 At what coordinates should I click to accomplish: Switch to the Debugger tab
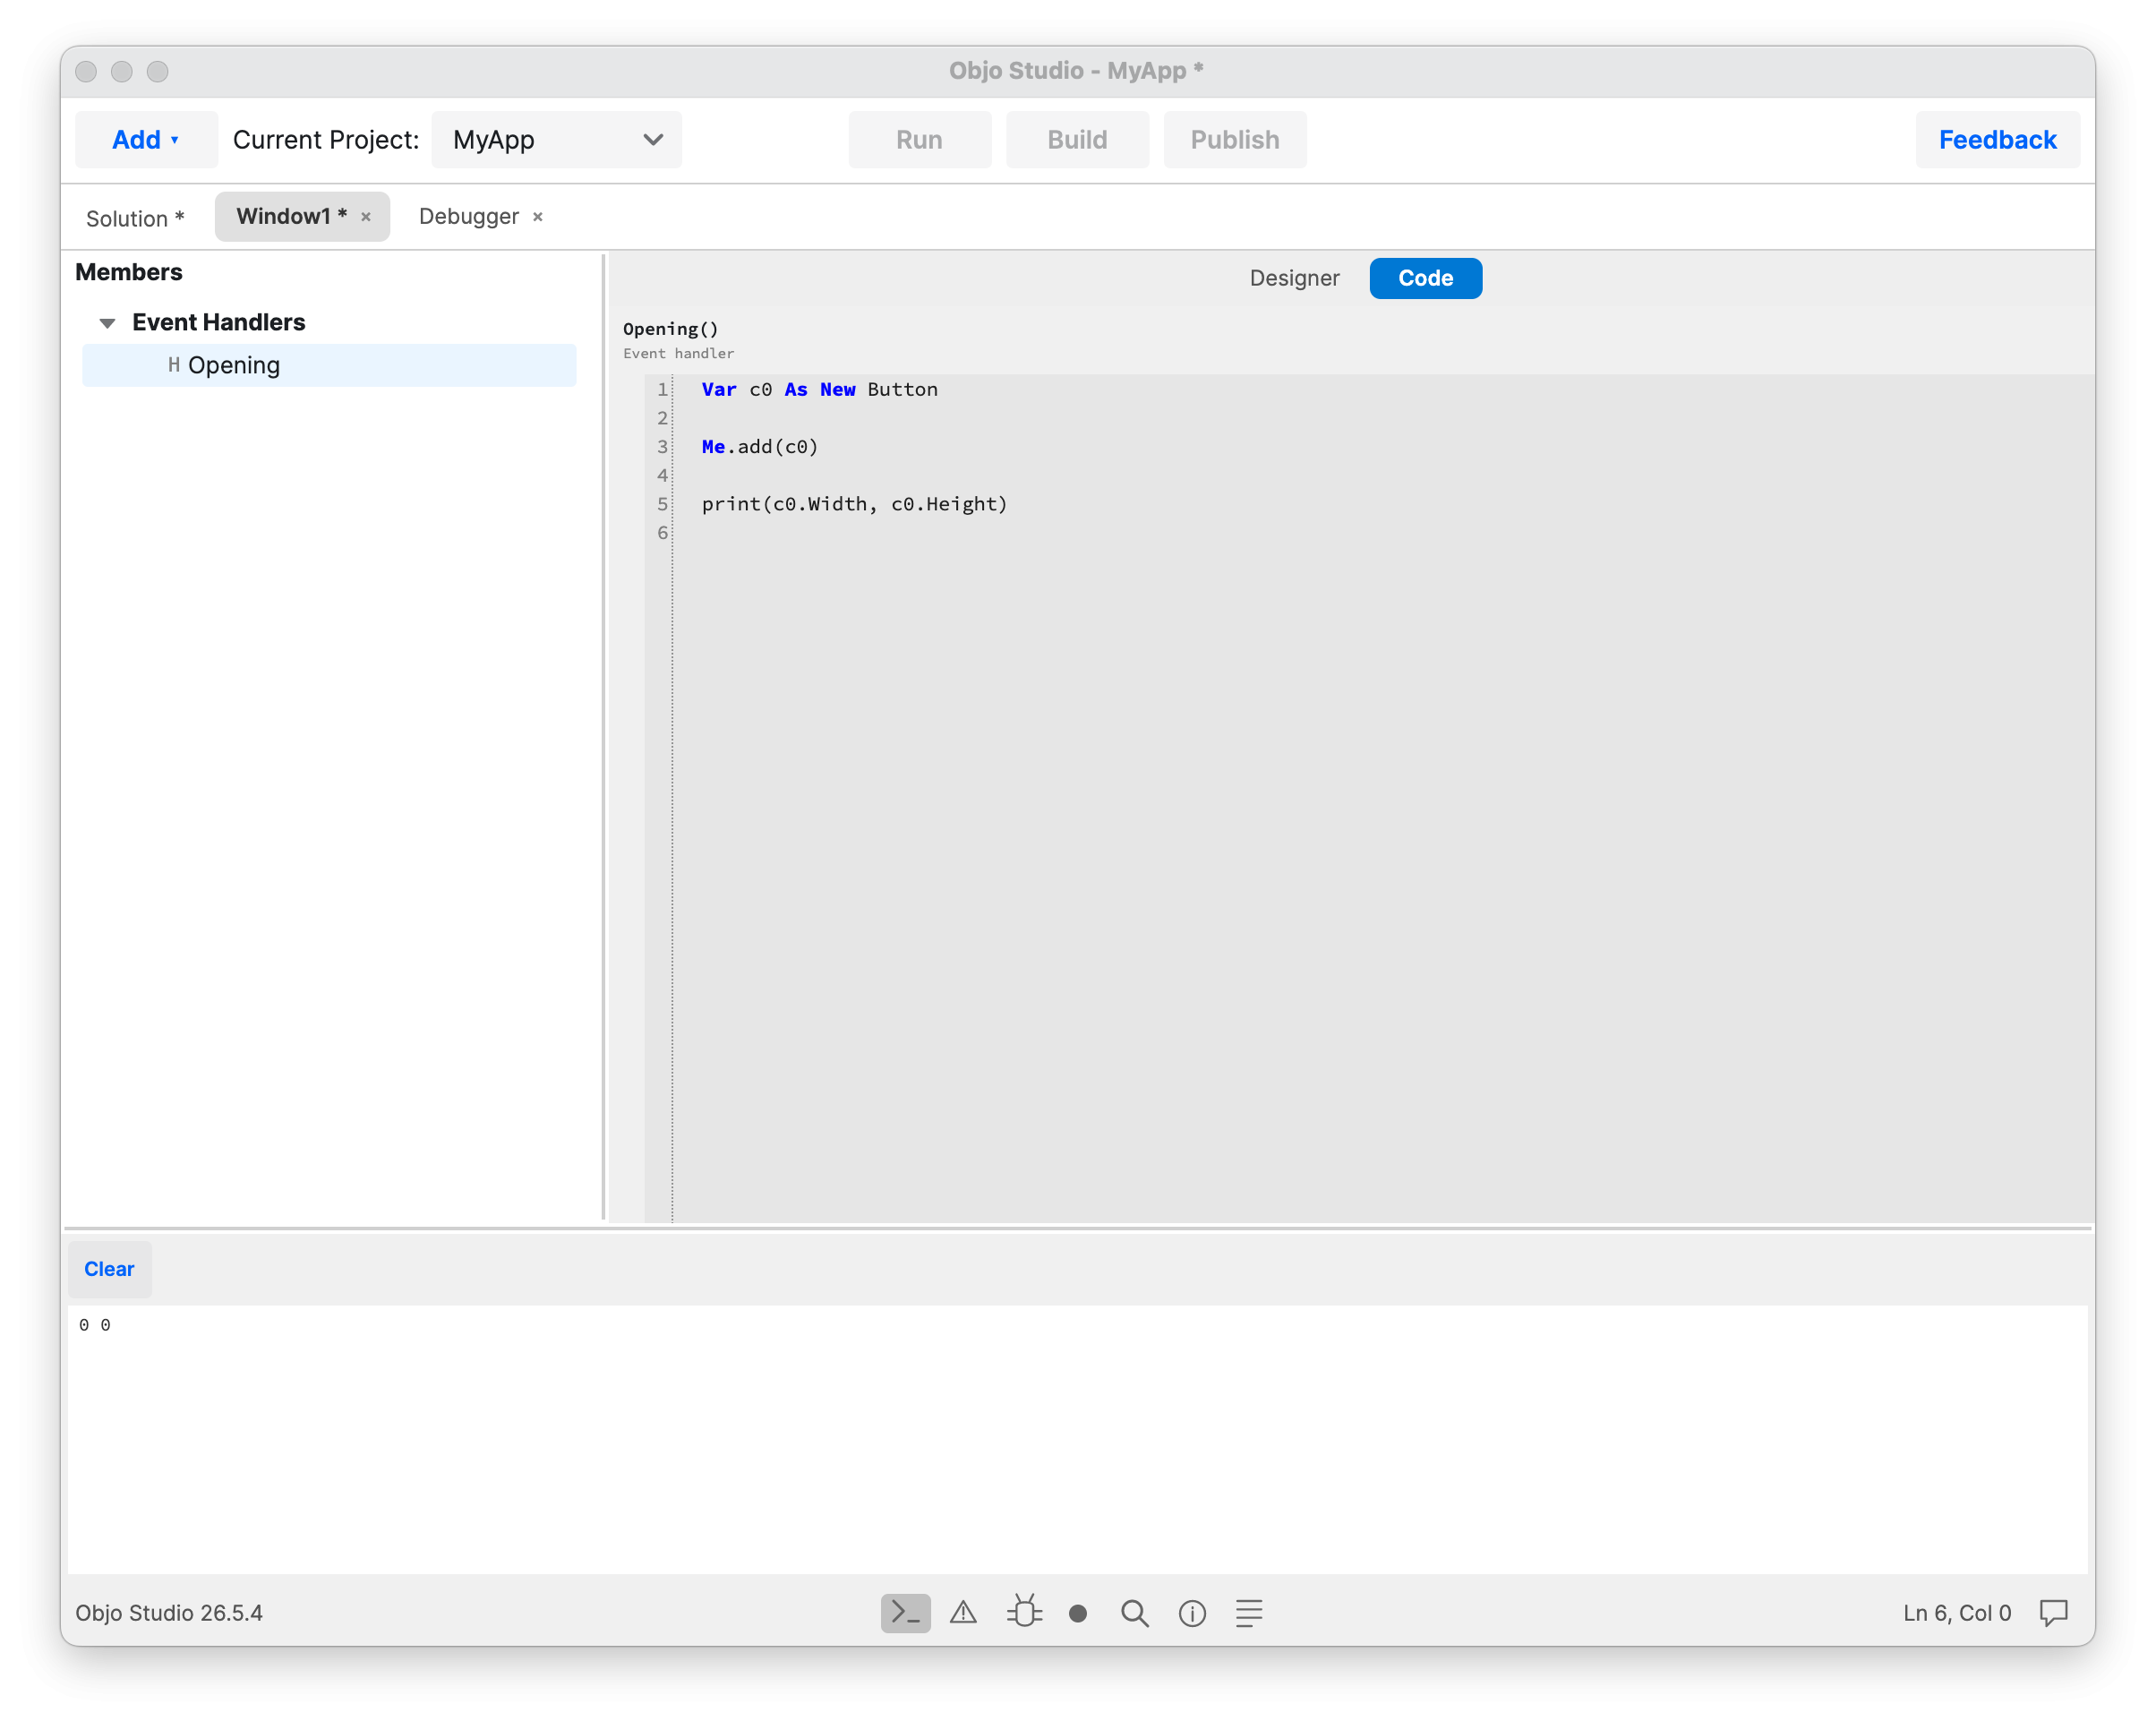click(x=469, y=217)
